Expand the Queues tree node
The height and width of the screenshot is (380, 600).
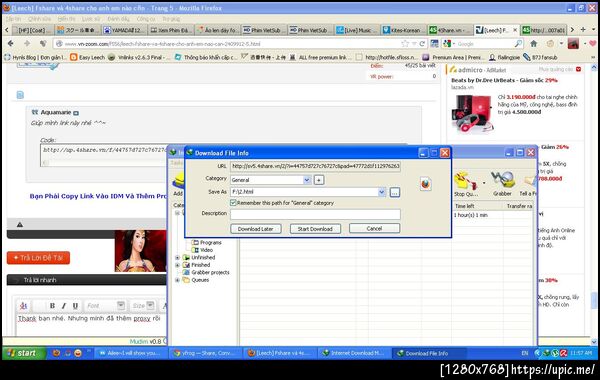pyautogui.click(x=177, y=280)
